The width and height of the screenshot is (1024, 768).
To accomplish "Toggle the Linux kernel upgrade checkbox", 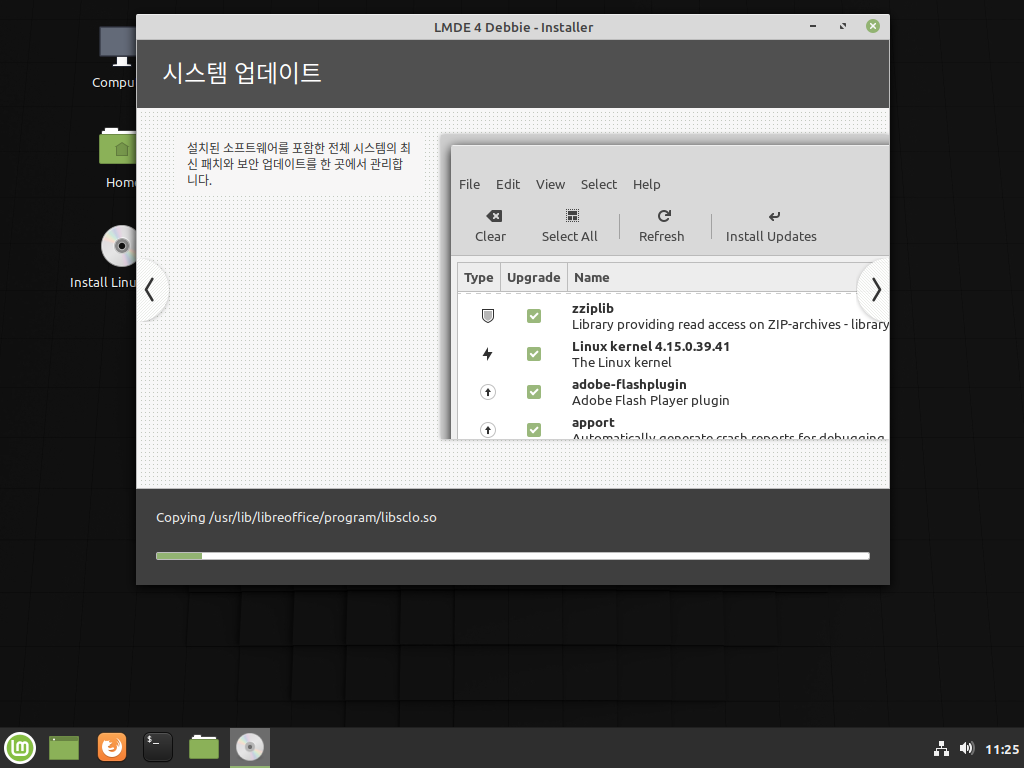I will [x=534, y=354].
